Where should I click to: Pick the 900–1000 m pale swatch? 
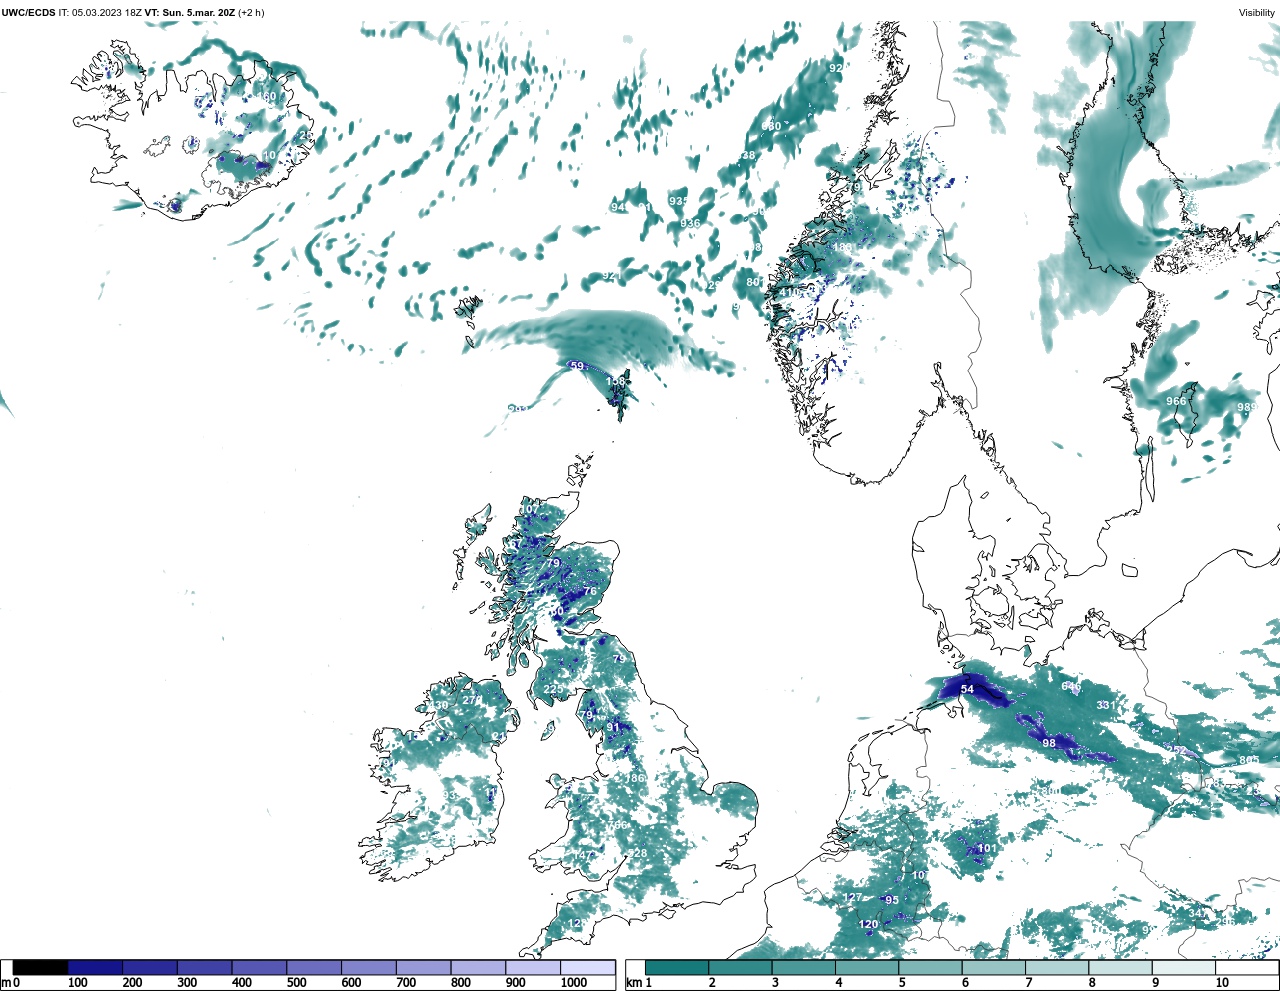pyautogui.click(x=532, y=968)
